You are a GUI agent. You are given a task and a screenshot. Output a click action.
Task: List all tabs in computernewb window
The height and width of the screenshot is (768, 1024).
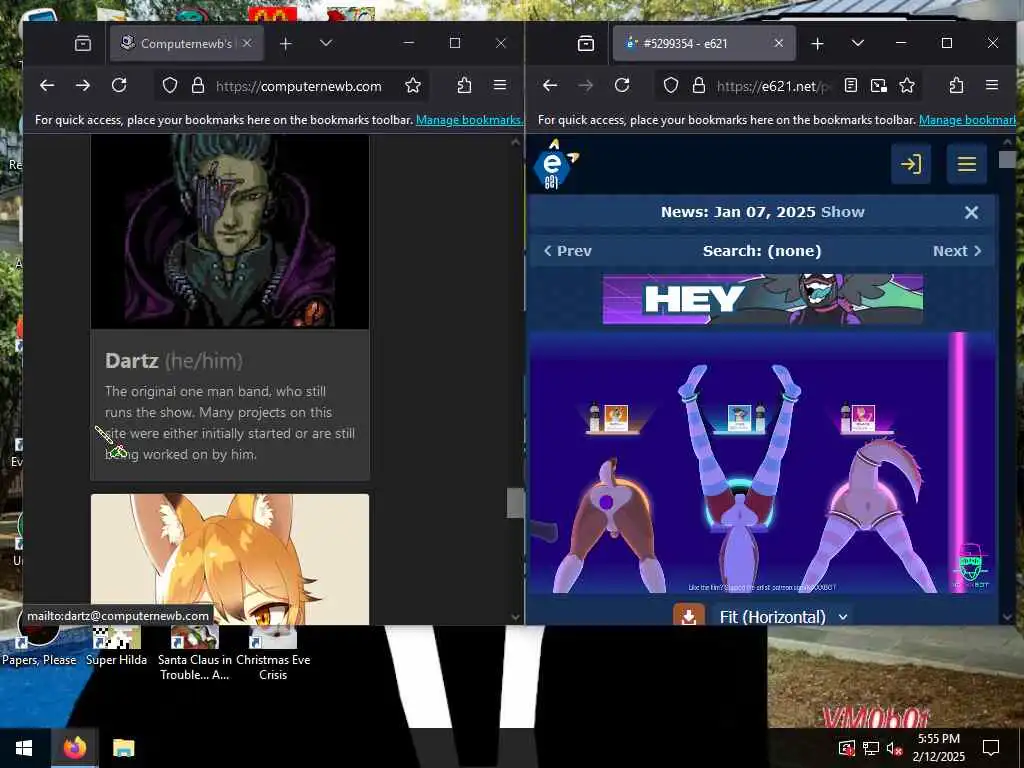point(326,44)
